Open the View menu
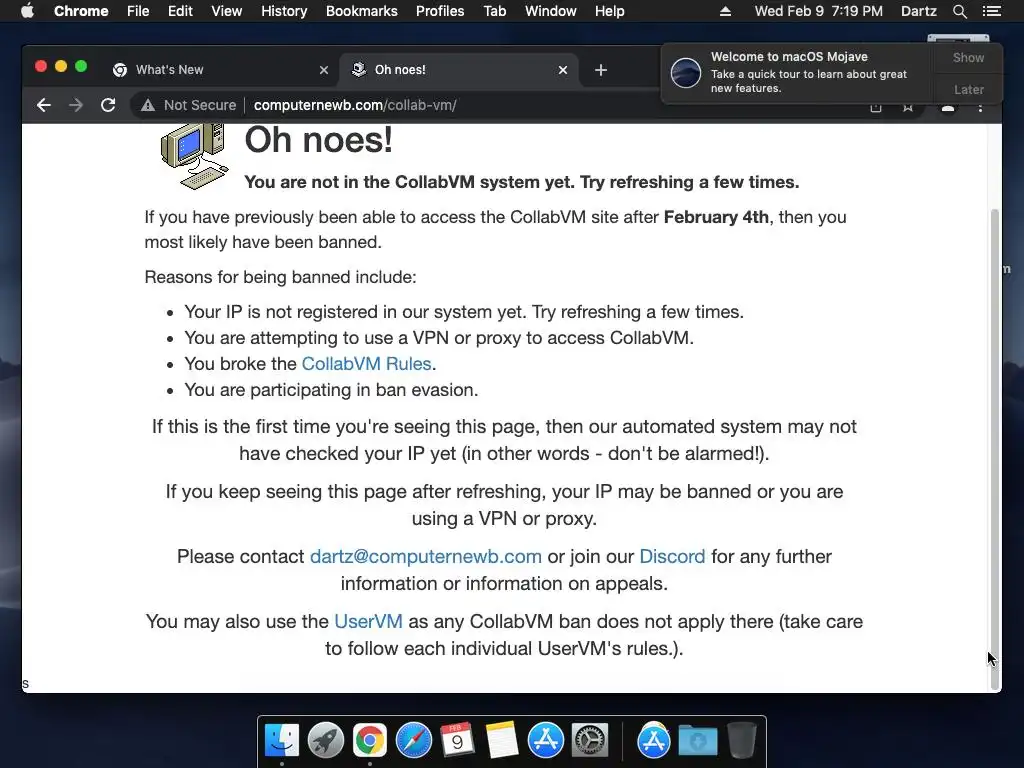This screenshot has height=768, width=1024. [227, 11]
